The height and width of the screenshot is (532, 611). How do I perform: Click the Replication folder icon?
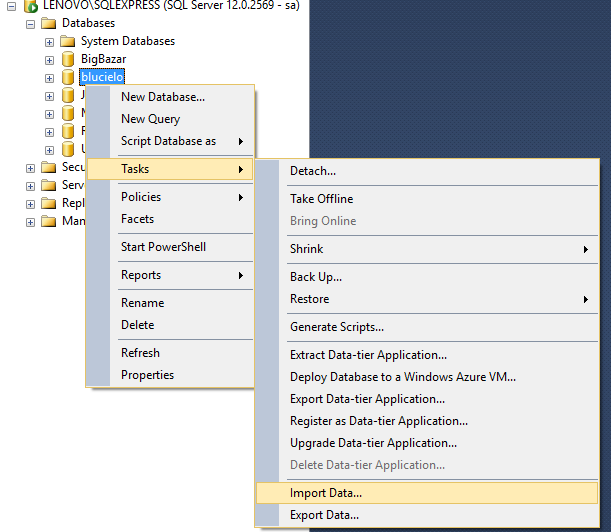click(x=49, y=203)
